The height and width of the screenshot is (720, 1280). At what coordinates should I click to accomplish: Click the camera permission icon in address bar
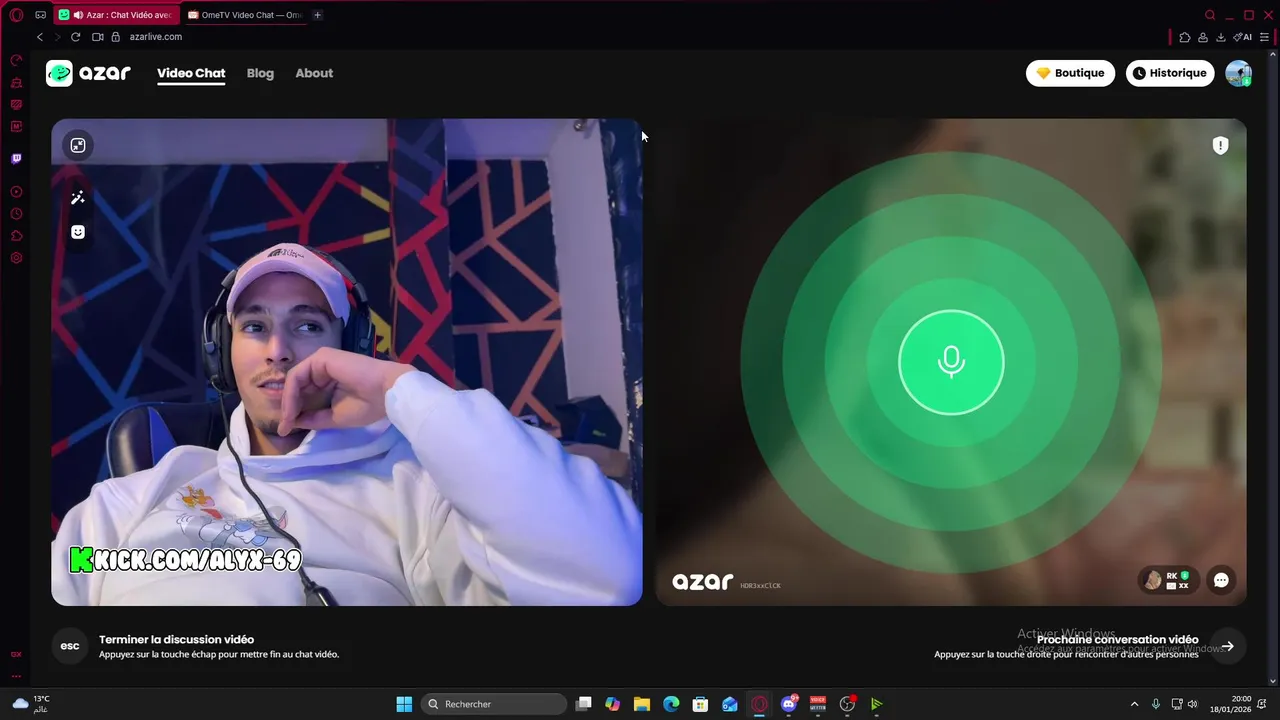(98, 37)
